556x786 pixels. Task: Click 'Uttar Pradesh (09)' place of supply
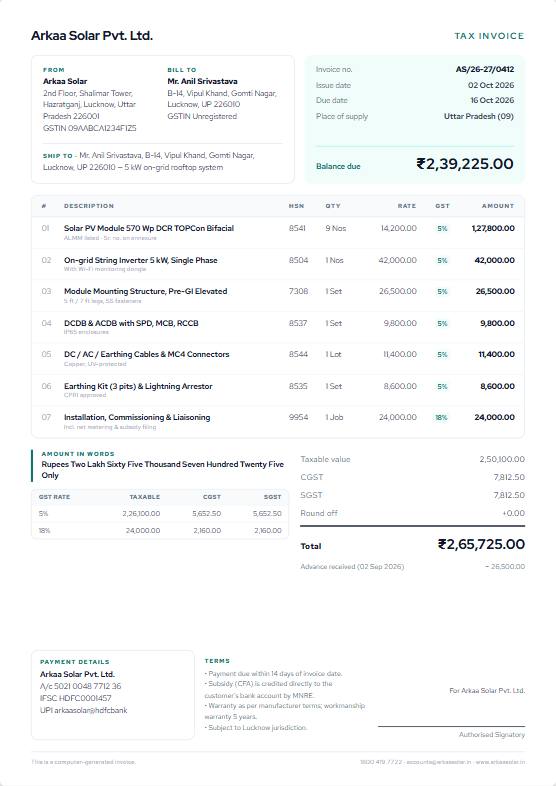click(x=479, y=116)
